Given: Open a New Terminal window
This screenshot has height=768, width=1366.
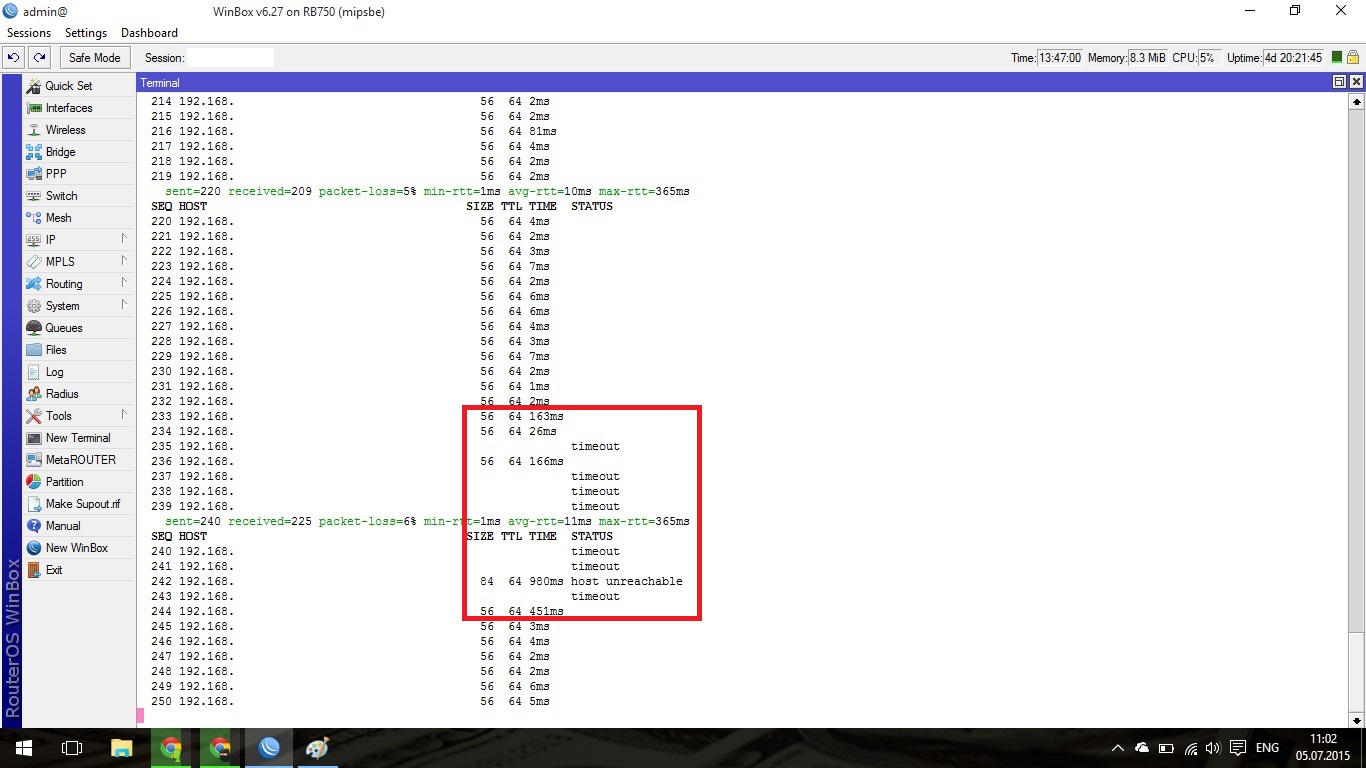Looking at the screenshot, I should click(x=78, y=438).
